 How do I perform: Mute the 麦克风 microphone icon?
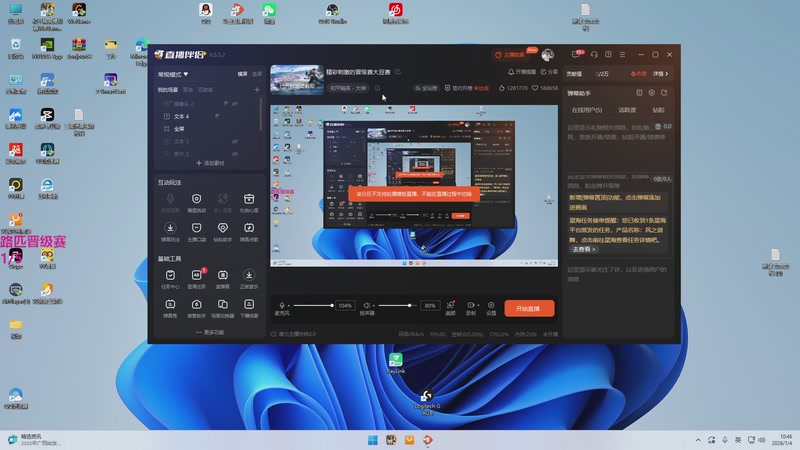point(282,305)
